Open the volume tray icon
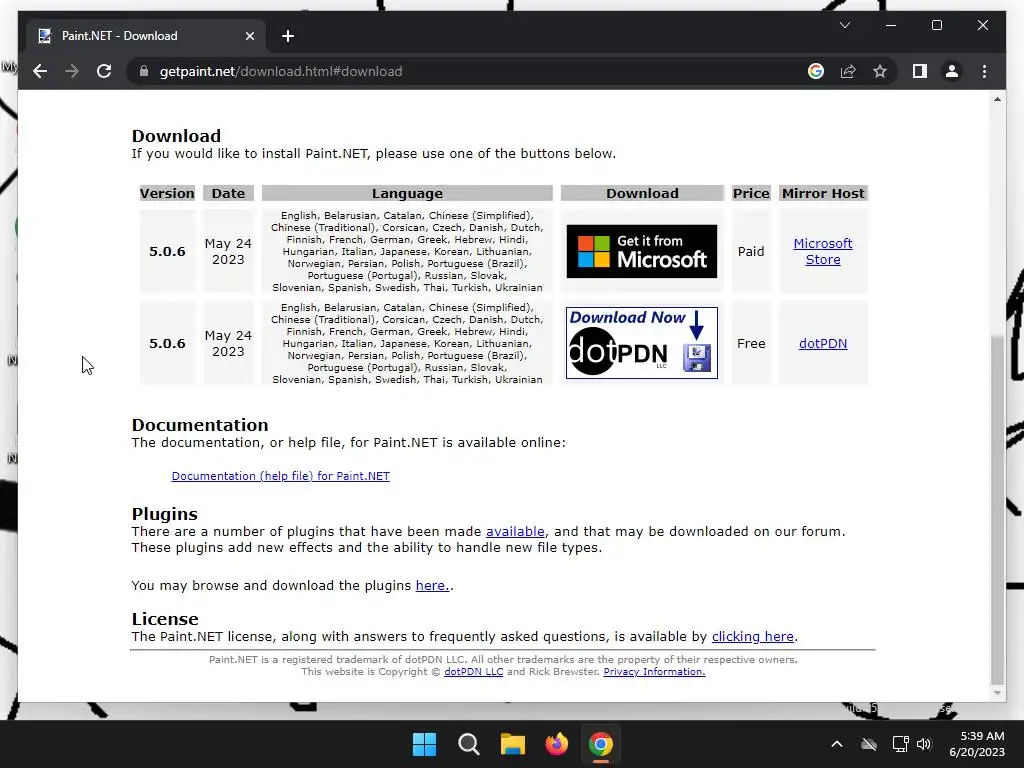Image resolution: width=1024 pixels, height=768 pixels. [x=924, y=744]
